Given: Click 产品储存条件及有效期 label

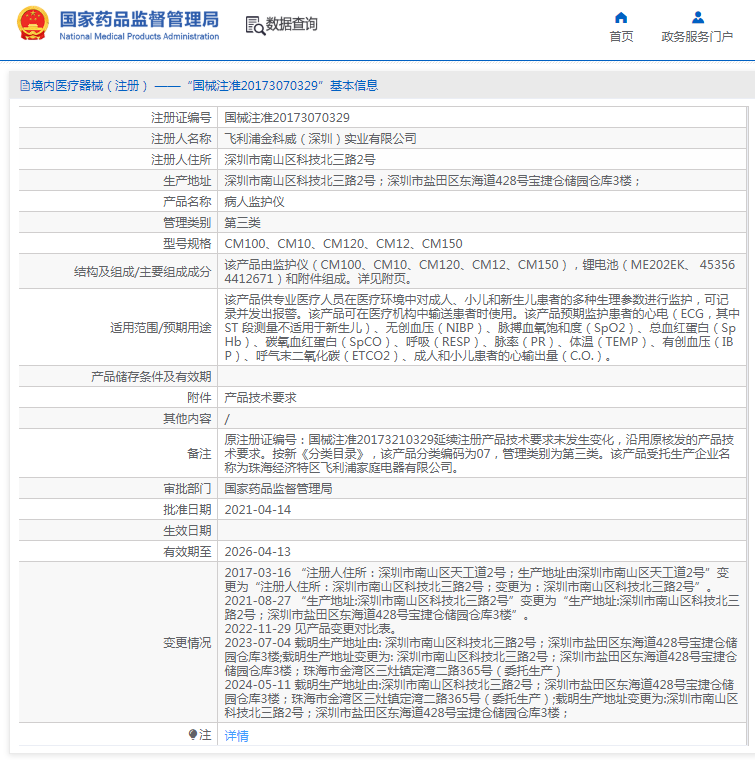Looking at the screenshot, I should coord(151,377).
